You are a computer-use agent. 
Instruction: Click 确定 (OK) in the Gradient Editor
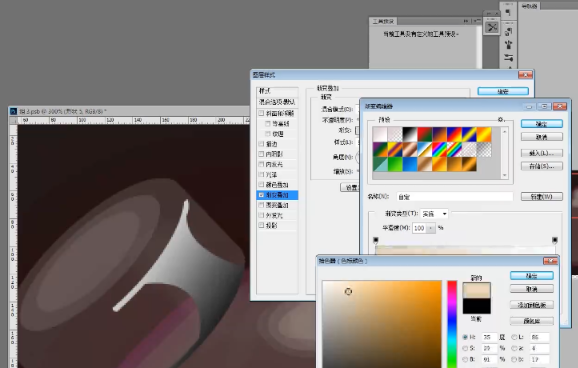click(x=542, y=124)
